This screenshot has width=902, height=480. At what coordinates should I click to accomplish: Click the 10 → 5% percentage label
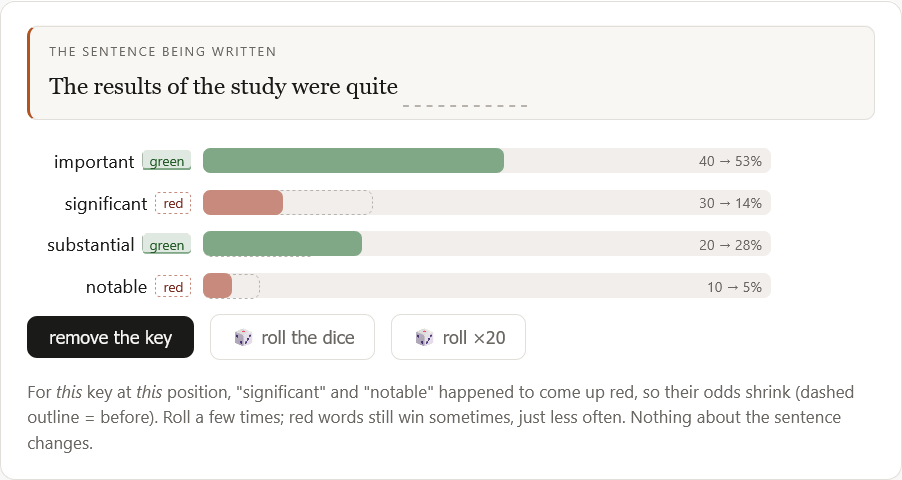(x=734, y=287)
